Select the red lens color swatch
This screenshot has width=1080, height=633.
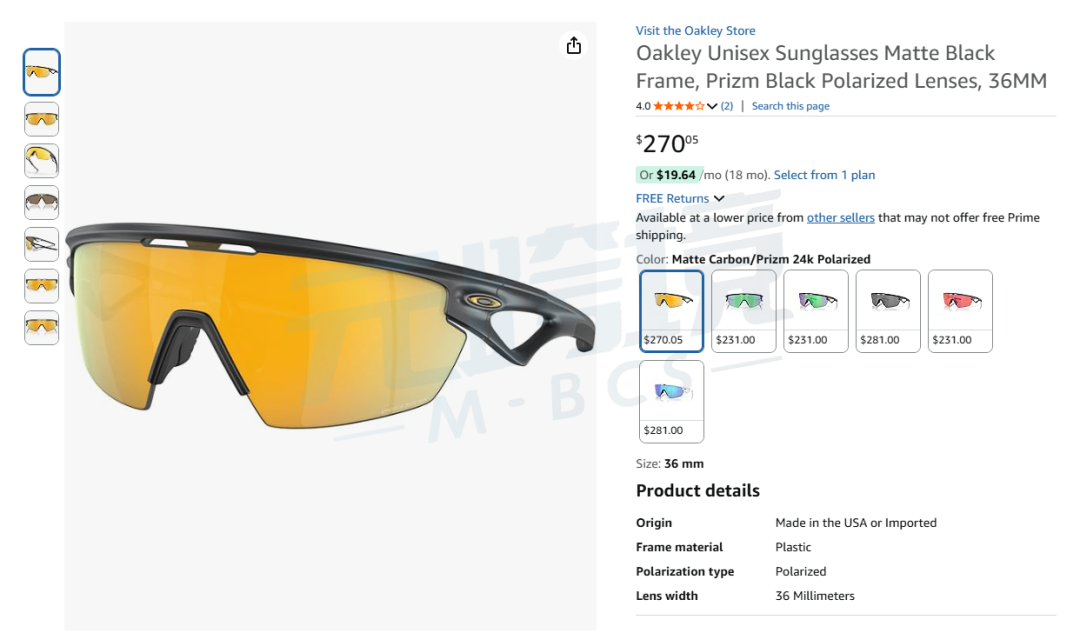[960, 311]
